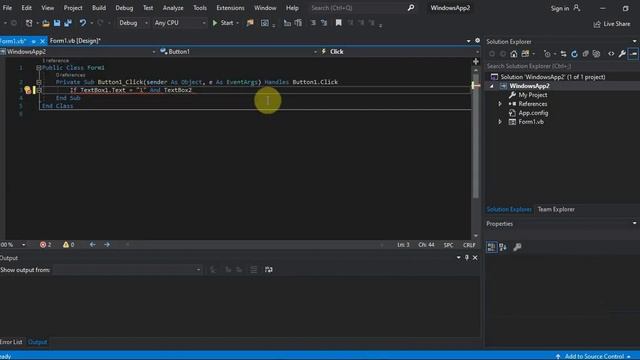Open Properties wrench in Solution Explorer toolbar
This screenshot has width=640, height=360.
tap(622, 54)
